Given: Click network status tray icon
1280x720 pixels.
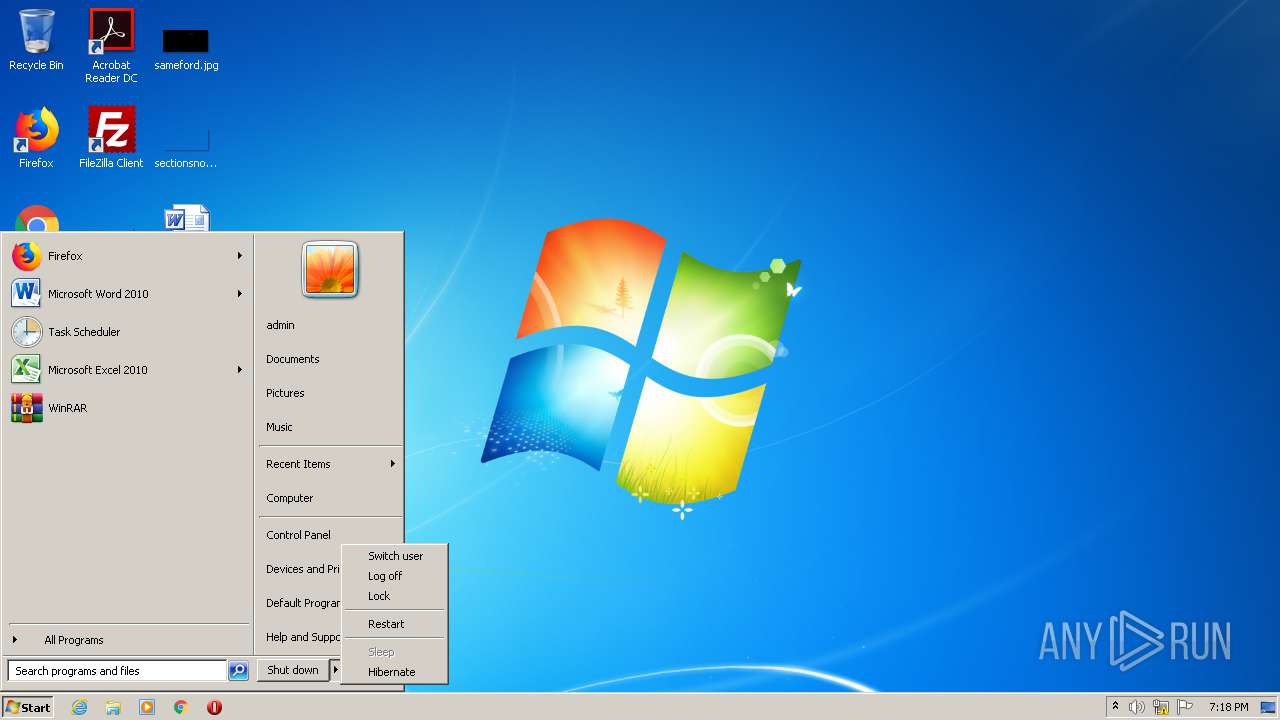Looking at the screenshot, I should coord(1161,707).
